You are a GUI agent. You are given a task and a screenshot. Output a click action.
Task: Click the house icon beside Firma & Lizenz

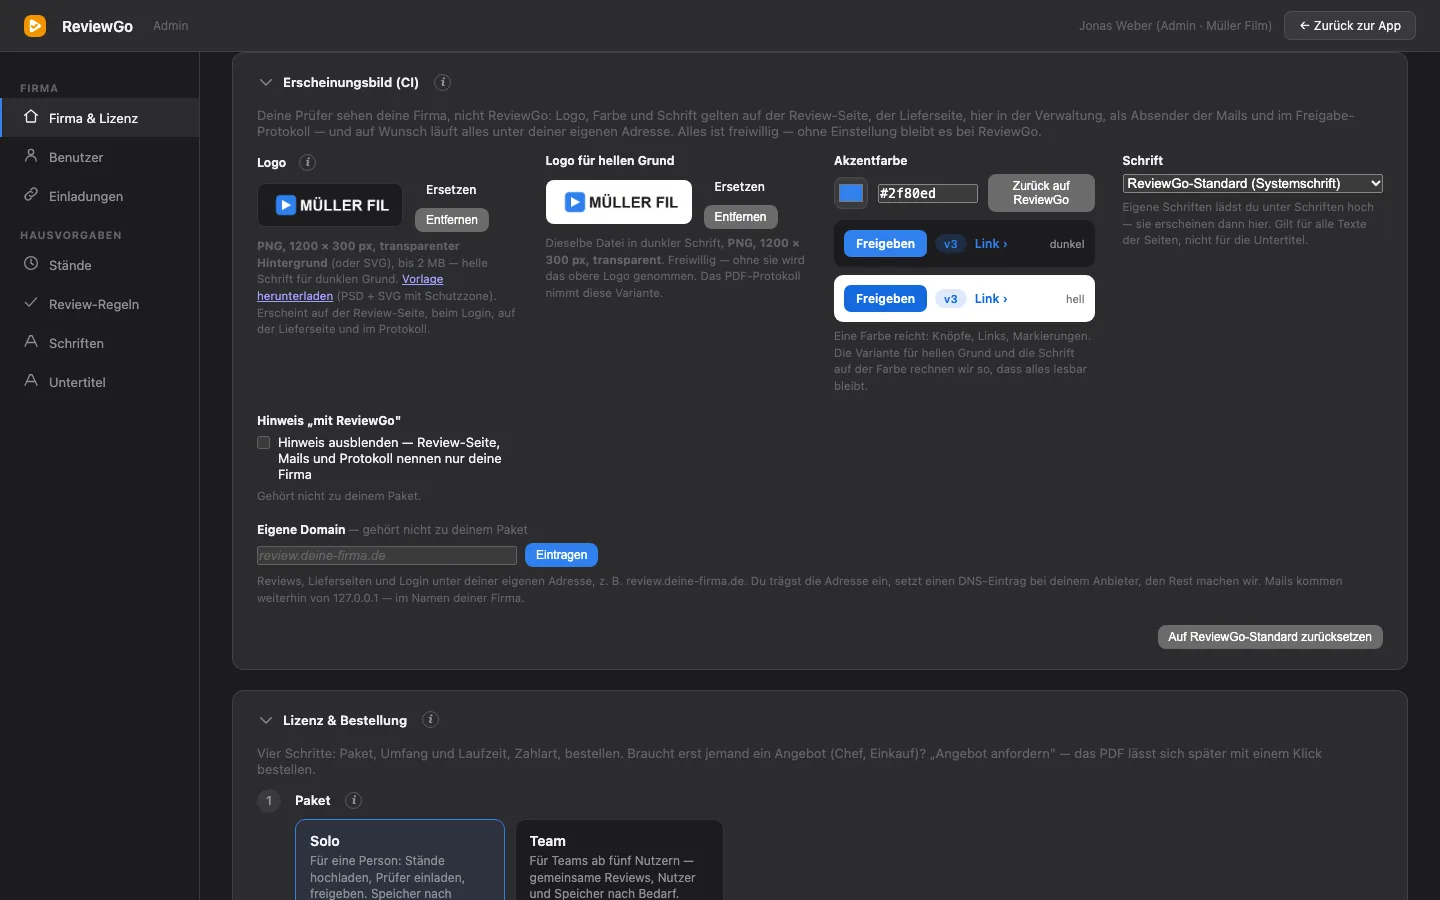pos(31,117)
